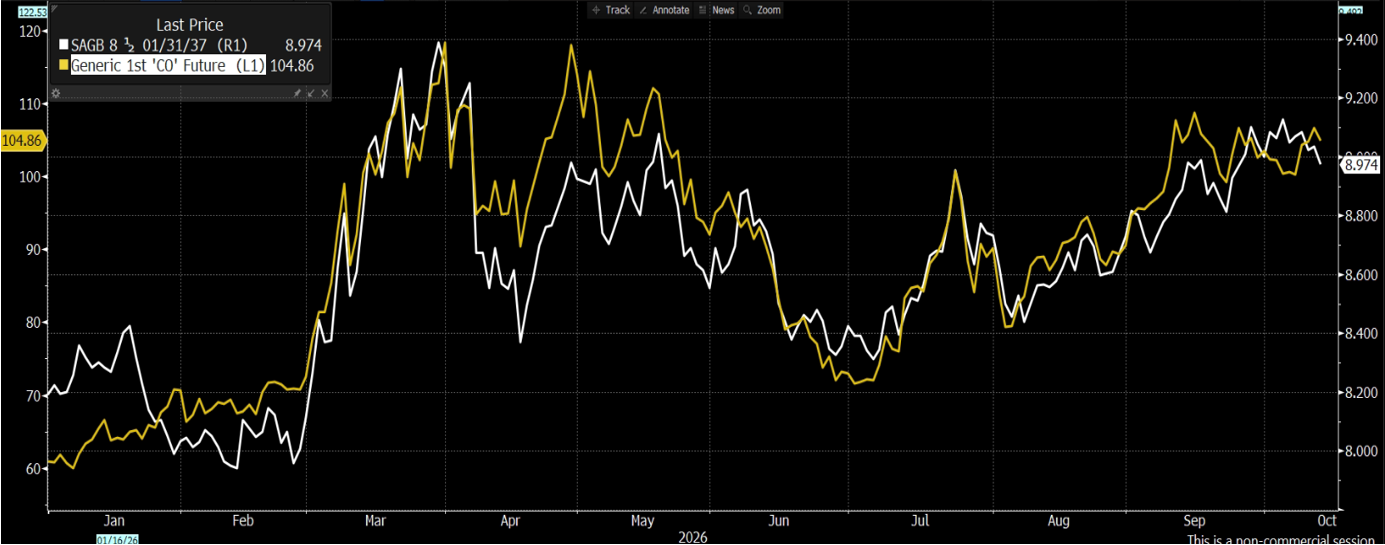This screenshot has height=545, width=1385.
Task: Click the 9.400 right axis label
Action: click(x=1361, y=40)
